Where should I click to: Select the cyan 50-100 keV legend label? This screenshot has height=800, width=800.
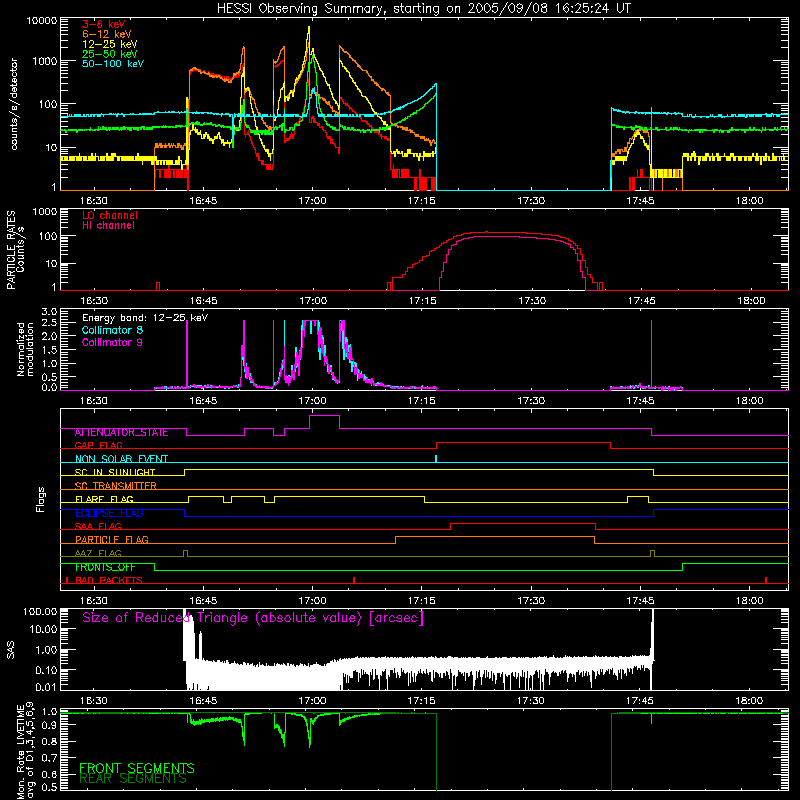113,63
